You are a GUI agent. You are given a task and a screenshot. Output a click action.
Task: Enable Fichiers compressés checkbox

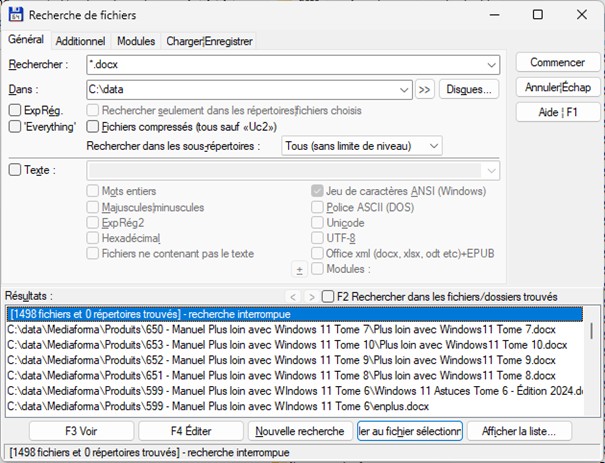click(x=94, y=127)
